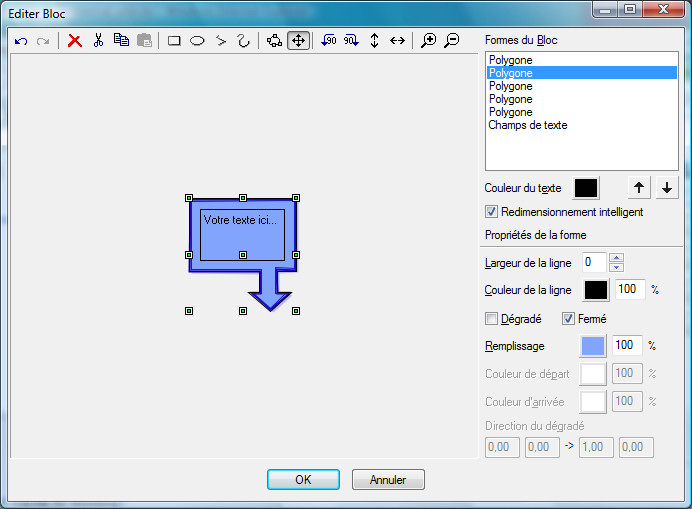Zoom in on the canvas

coord(428,41)
